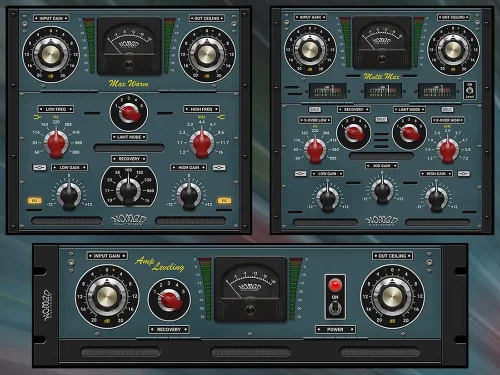Click the Max Warm Low Gain black knob
Image resolution: width=500 pixels, height=375 pixels.
pos(69,196)
